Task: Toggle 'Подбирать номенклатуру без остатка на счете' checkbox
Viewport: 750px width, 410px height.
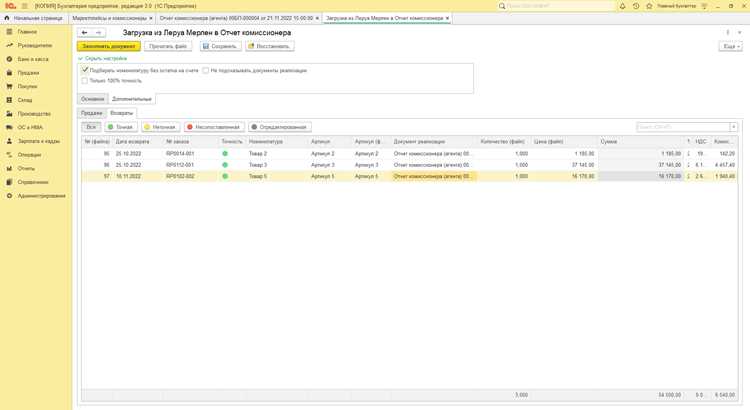Action: tap(85, 70)
